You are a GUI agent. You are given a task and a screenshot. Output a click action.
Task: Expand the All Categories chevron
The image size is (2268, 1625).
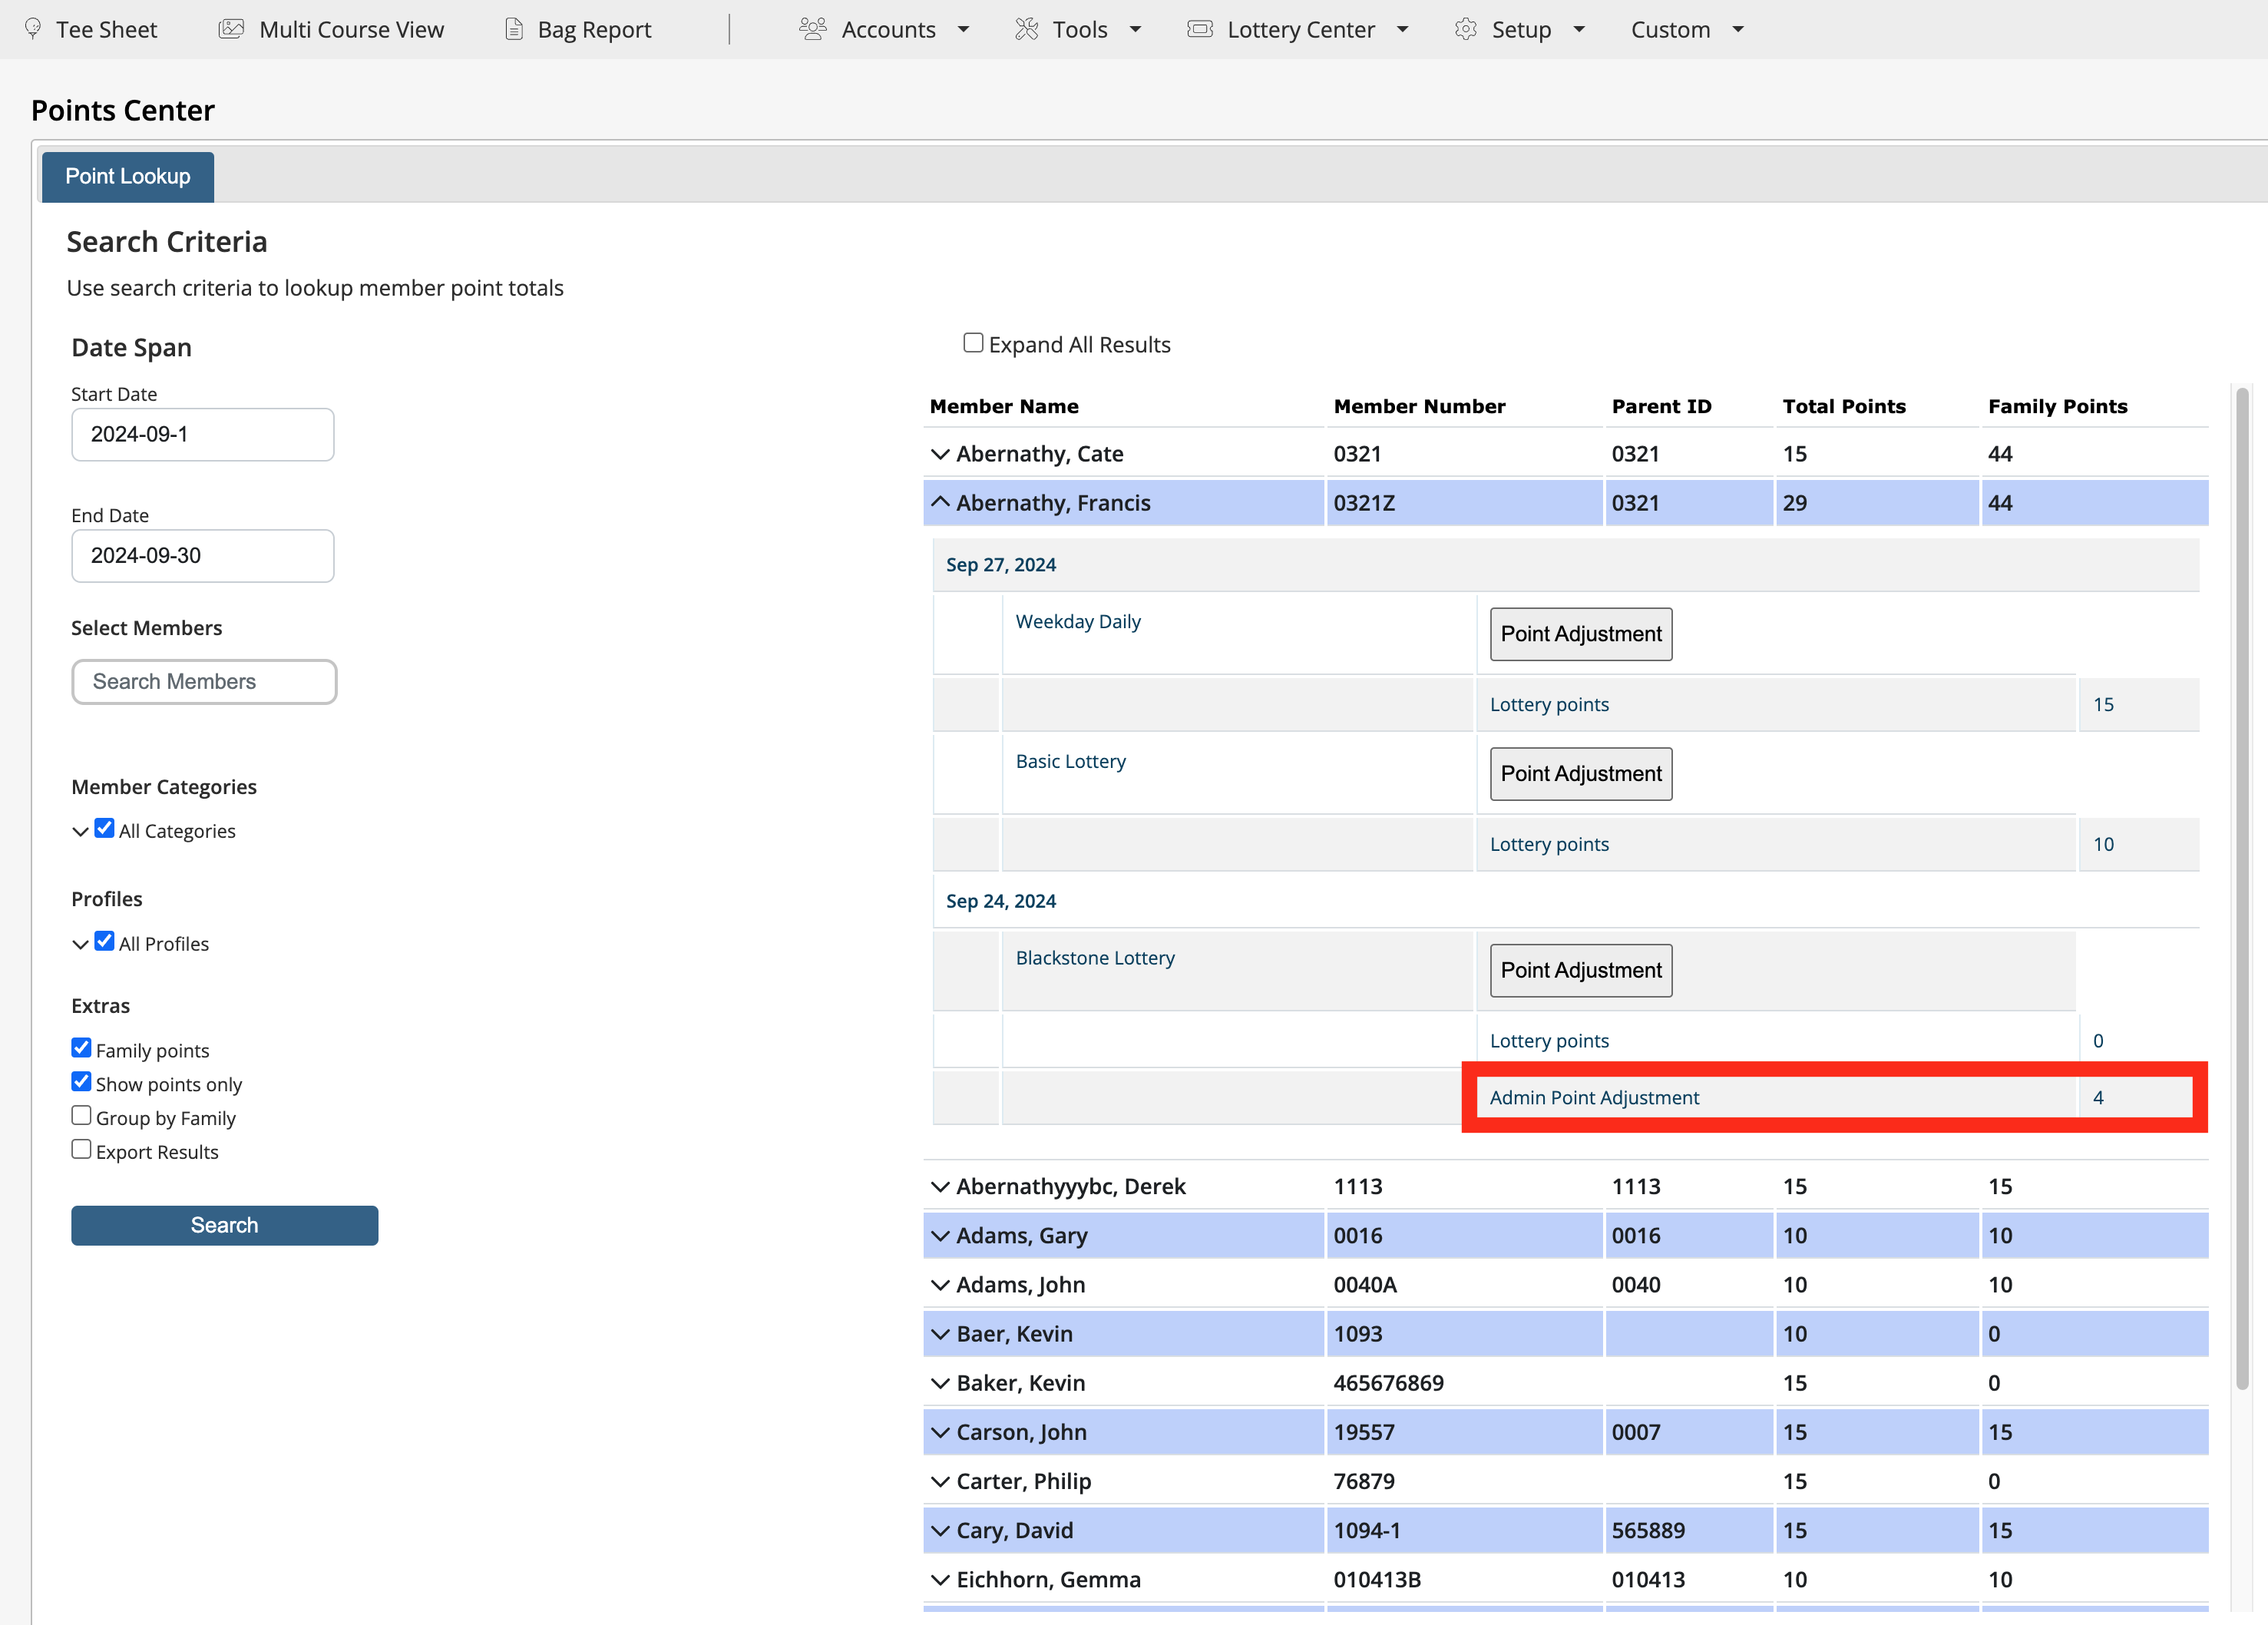coord(80,831)
